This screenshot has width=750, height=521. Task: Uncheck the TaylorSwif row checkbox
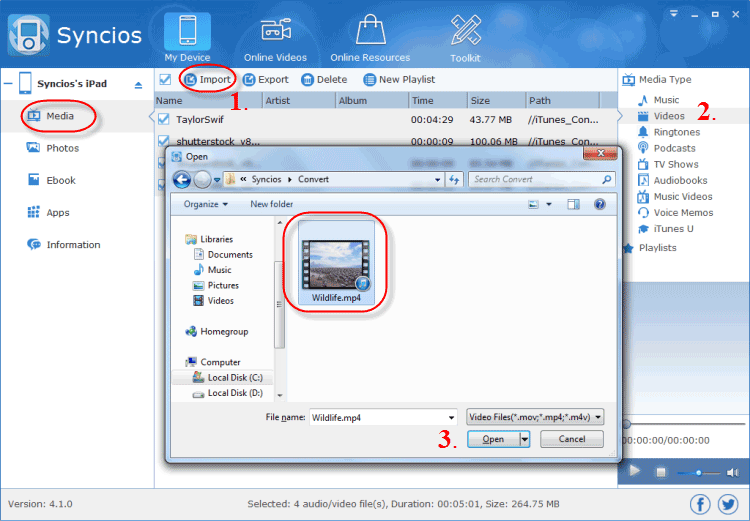coord(164,119)
